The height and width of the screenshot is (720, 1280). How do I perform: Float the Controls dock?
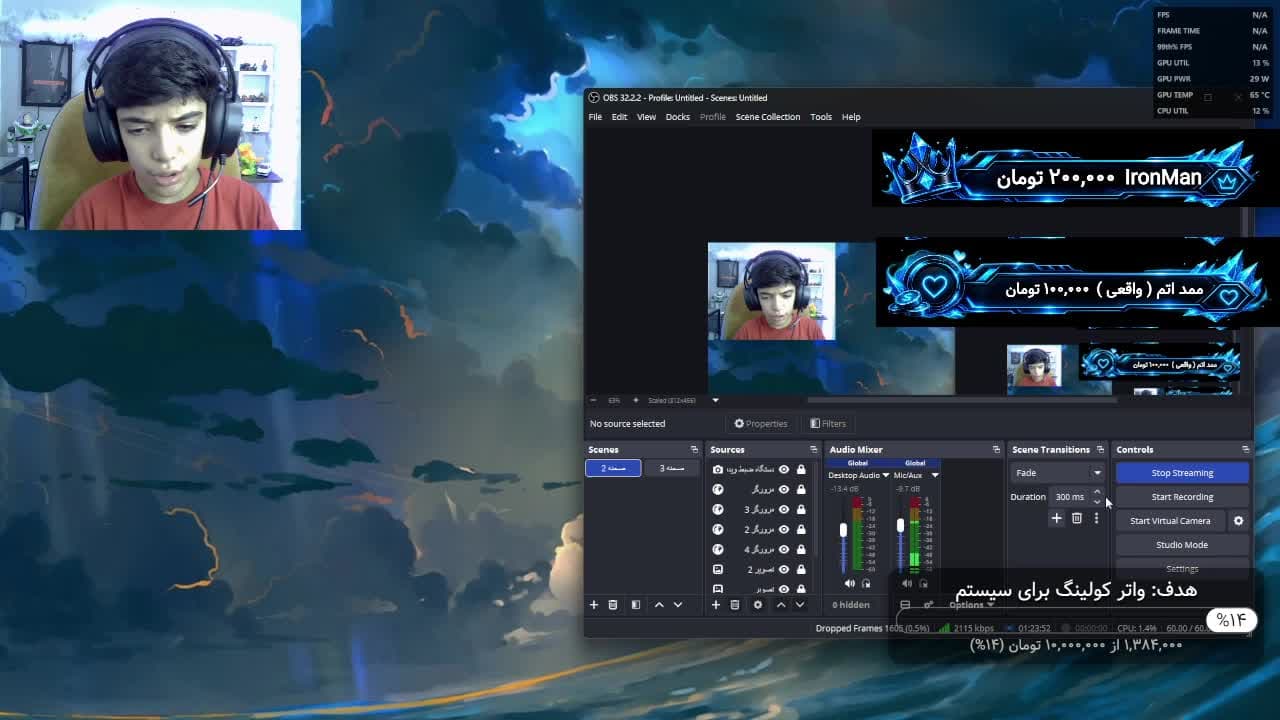tap(1245, 450)
